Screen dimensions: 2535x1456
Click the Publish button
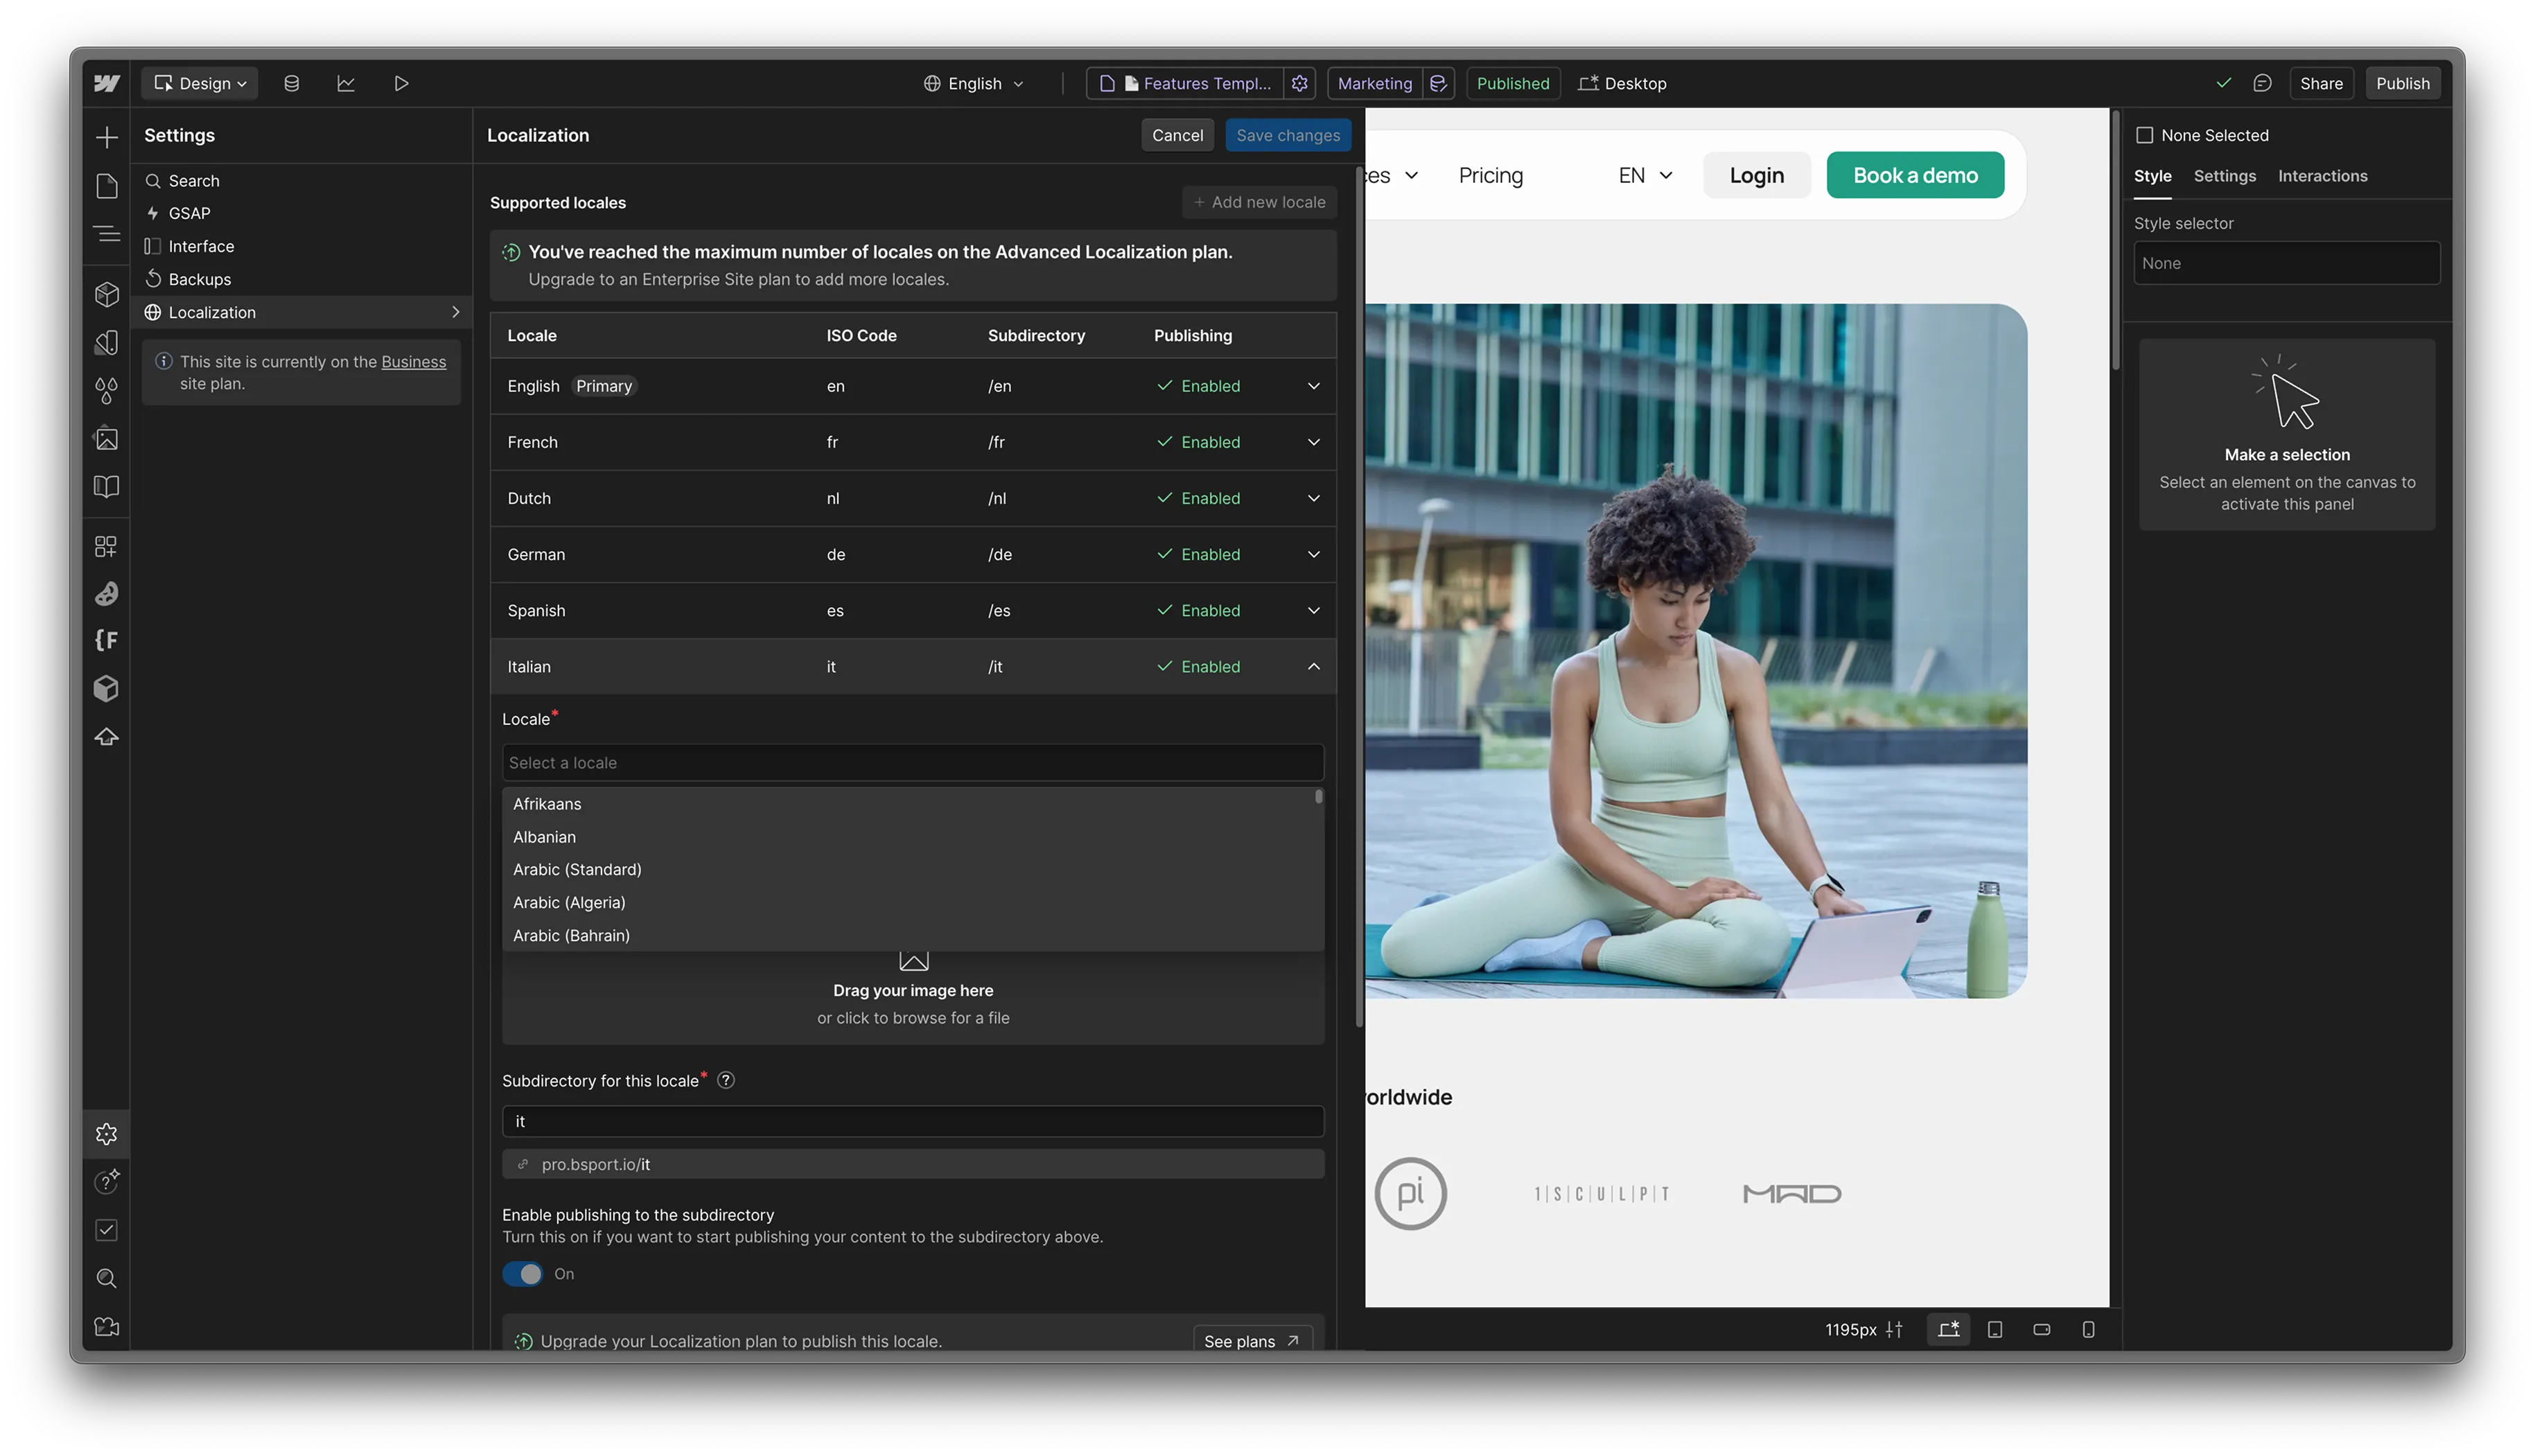[x=2402, y=83]
